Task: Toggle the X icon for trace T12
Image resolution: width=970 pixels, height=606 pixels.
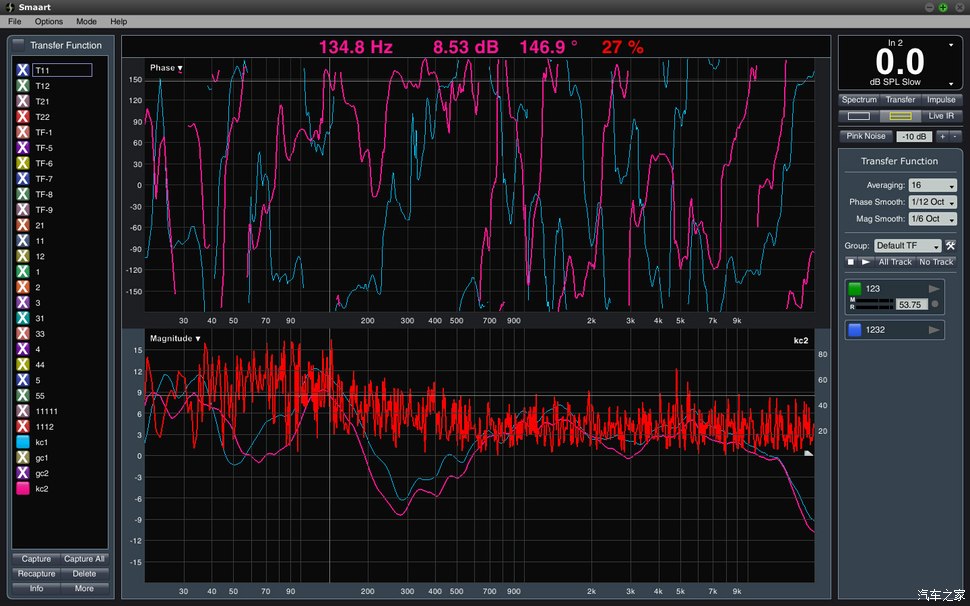Action: [x=23, y=85]
